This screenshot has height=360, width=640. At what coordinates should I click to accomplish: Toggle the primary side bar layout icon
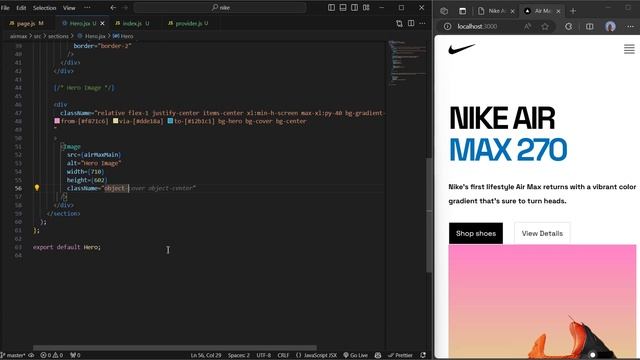point(331,8)
